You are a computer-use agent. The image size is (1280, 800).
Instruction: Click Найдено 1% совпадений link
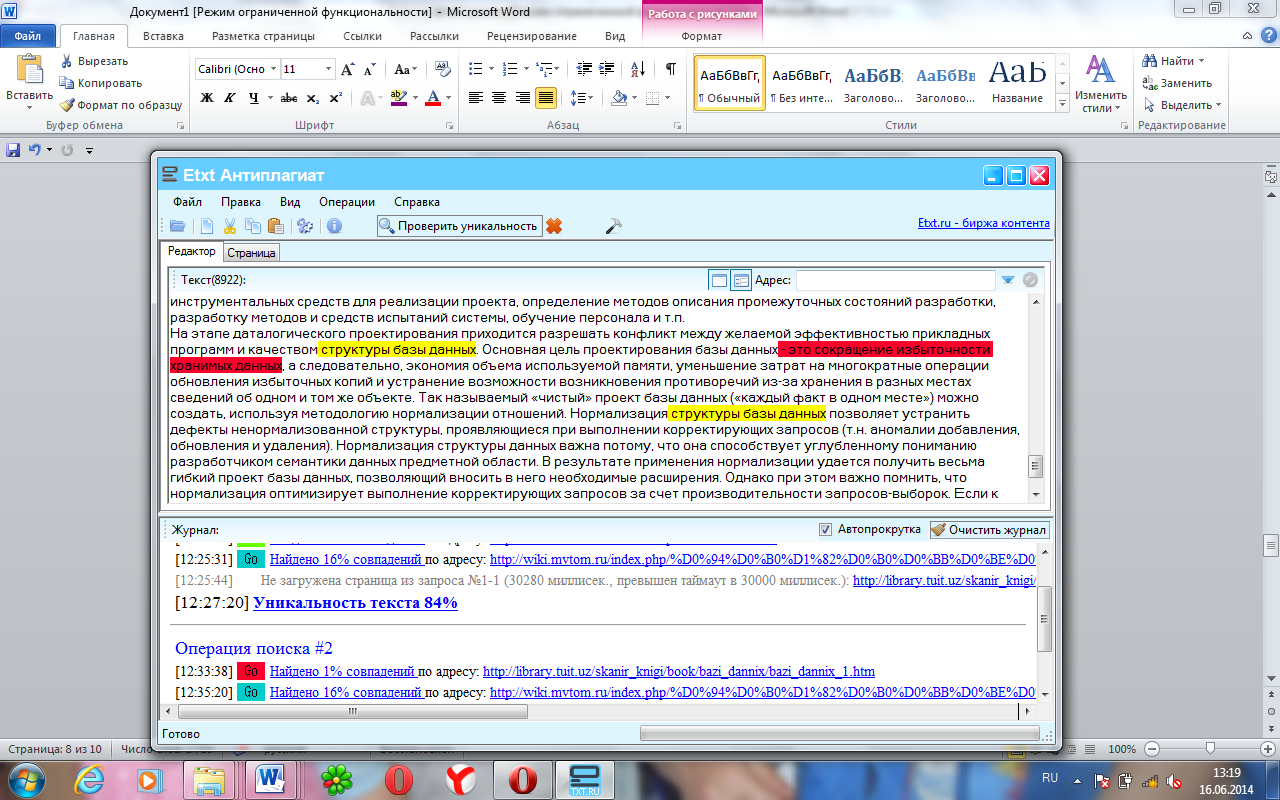click(x=342, y=671)
